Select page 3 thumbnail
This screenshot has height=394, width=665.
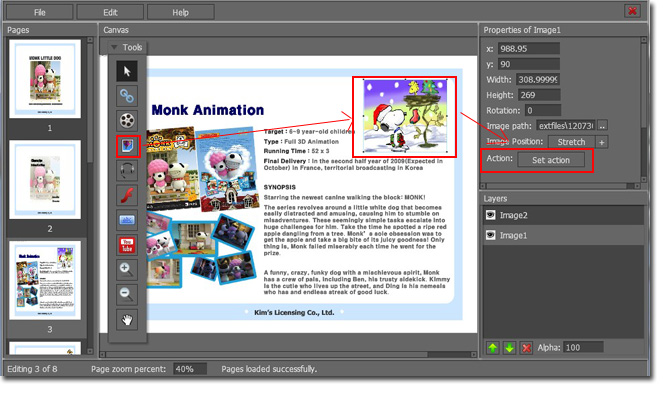45,280
